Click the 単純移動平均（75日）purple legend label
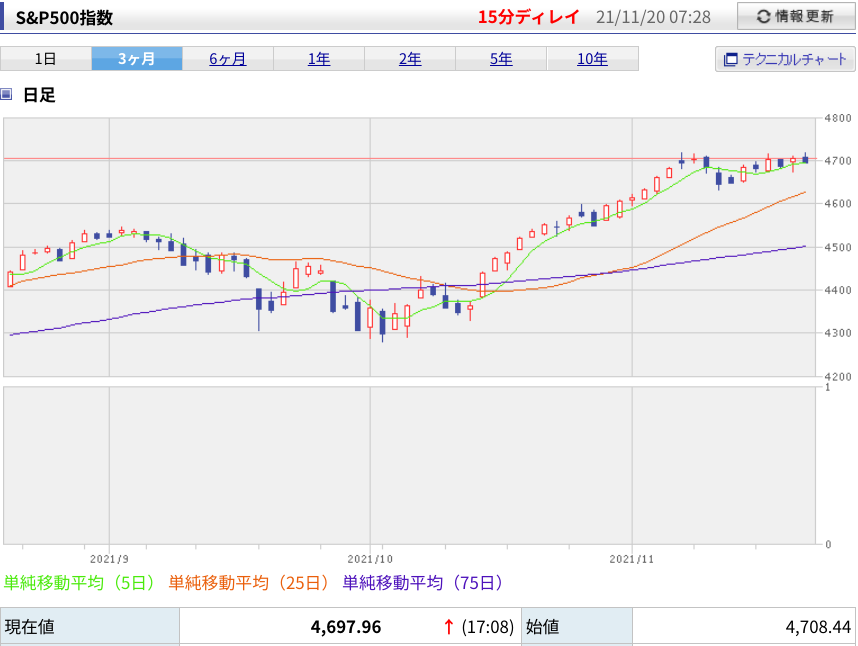858x646 pixels. (x=423, y=583)
